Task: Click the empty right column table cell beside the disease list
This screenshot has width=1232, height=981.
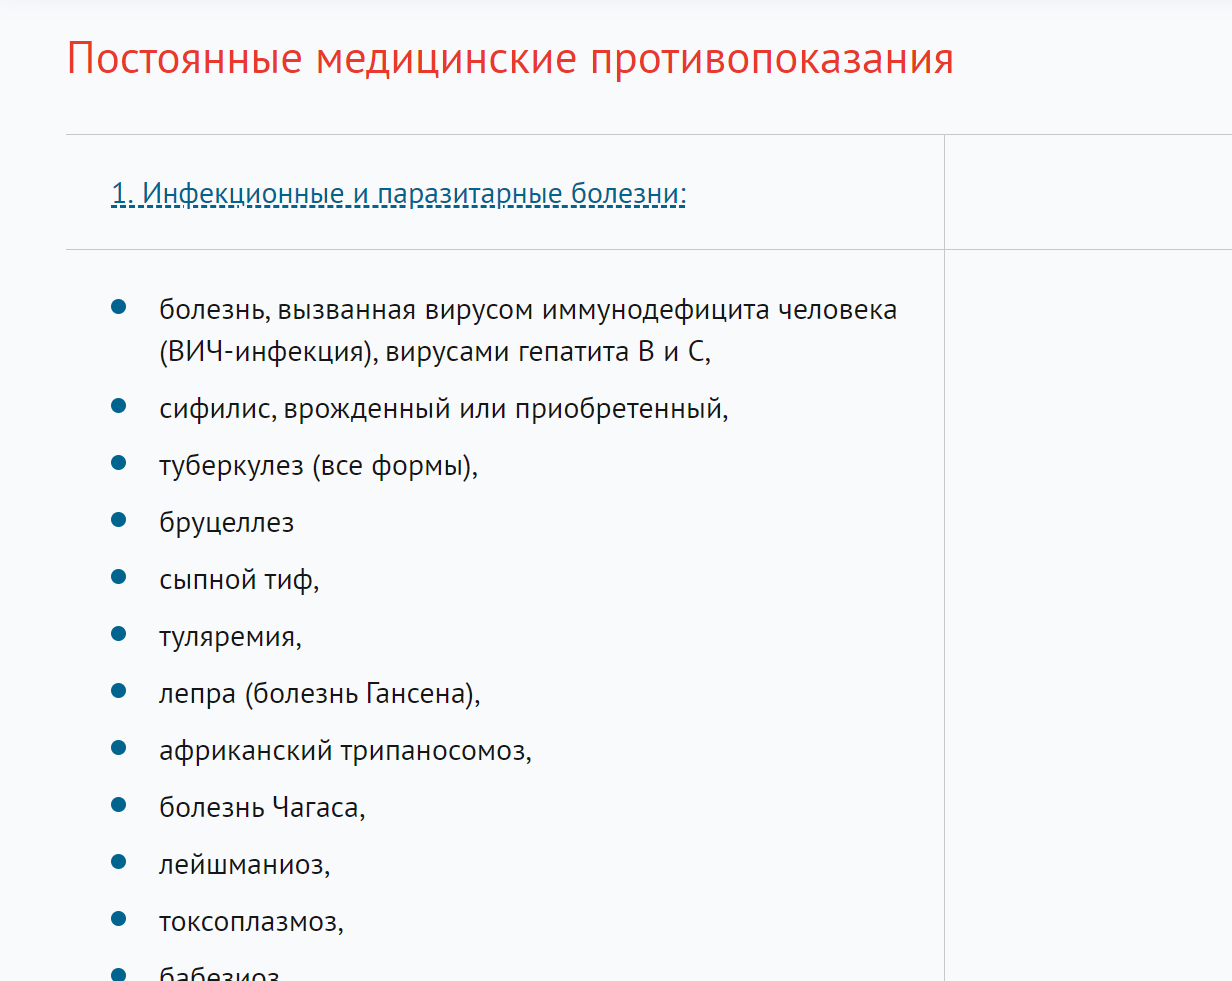Action: pos(1087,600)
